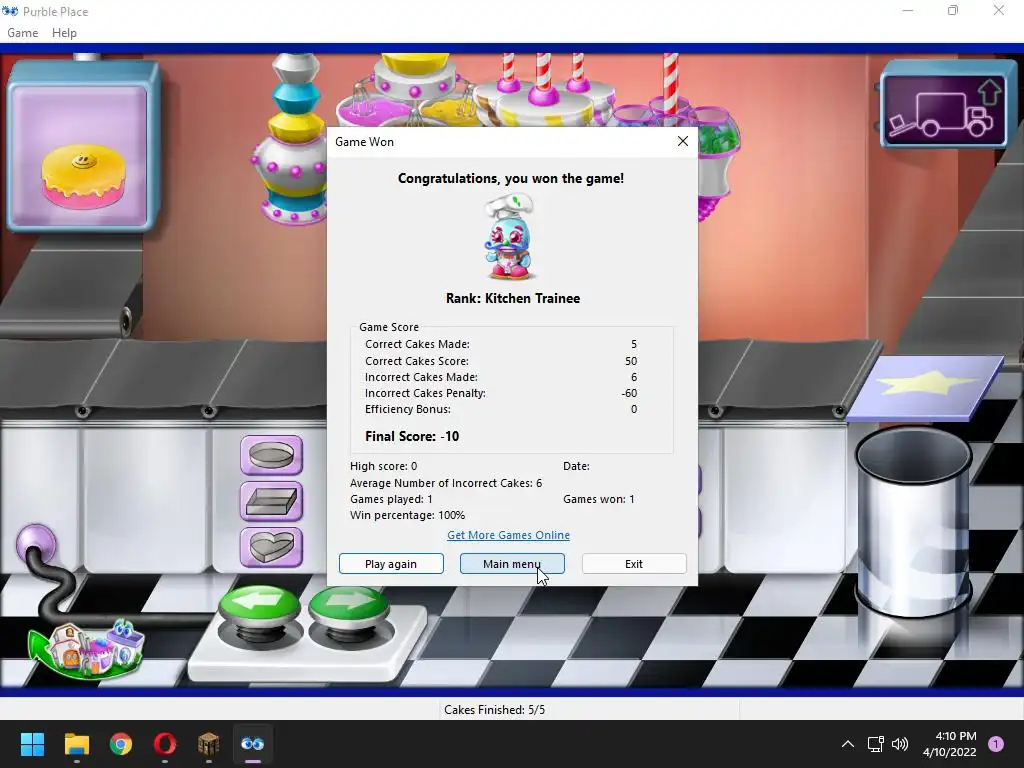Click the Purble Place village home icon
Viewport: 1024px width, 768px height.
pyautogui.click(x=86, y=649)
